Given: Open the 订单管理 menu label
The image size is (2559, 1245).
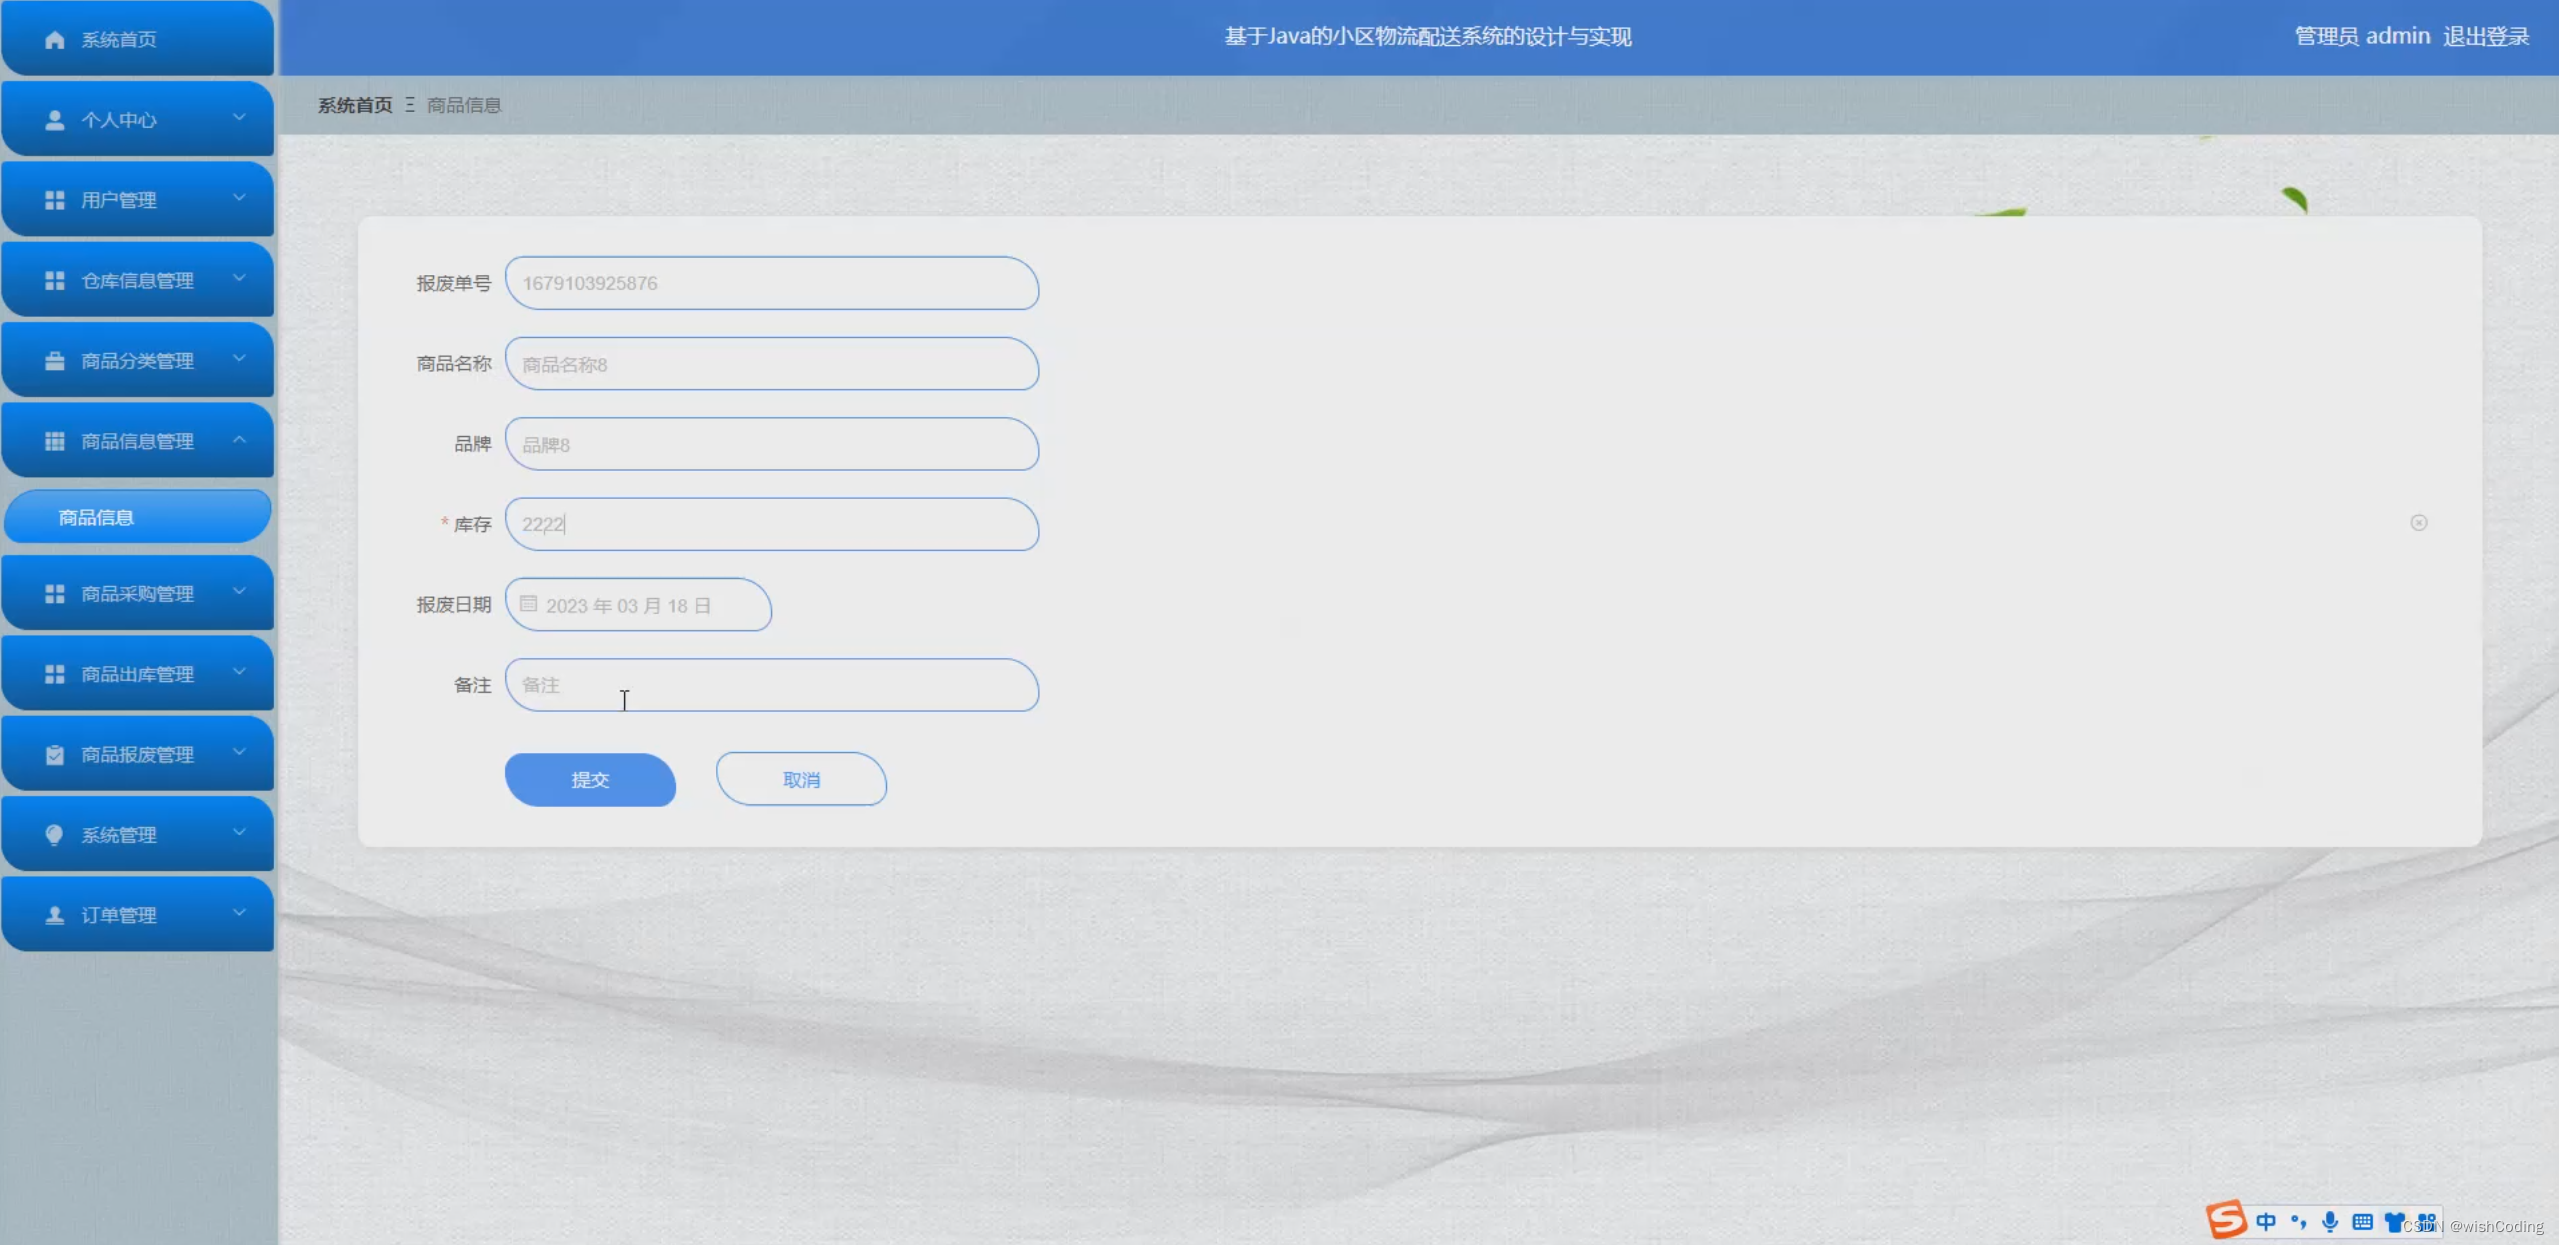Looking at the screenshot, I should pos(119,915).
